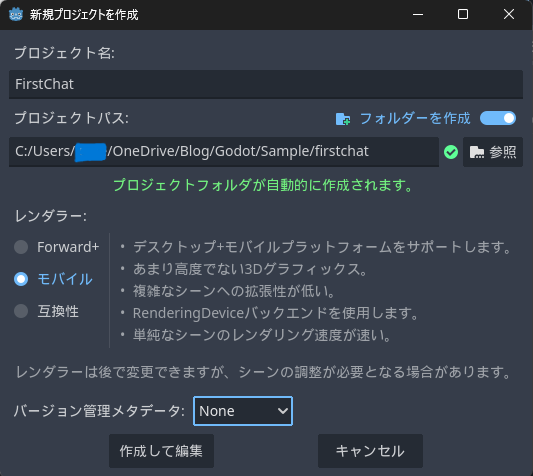The height and width of the screenshot is (476, 533).
Task: Minimize the 新規プロジェクトを作成 window
Action: (x=418, y=14)
